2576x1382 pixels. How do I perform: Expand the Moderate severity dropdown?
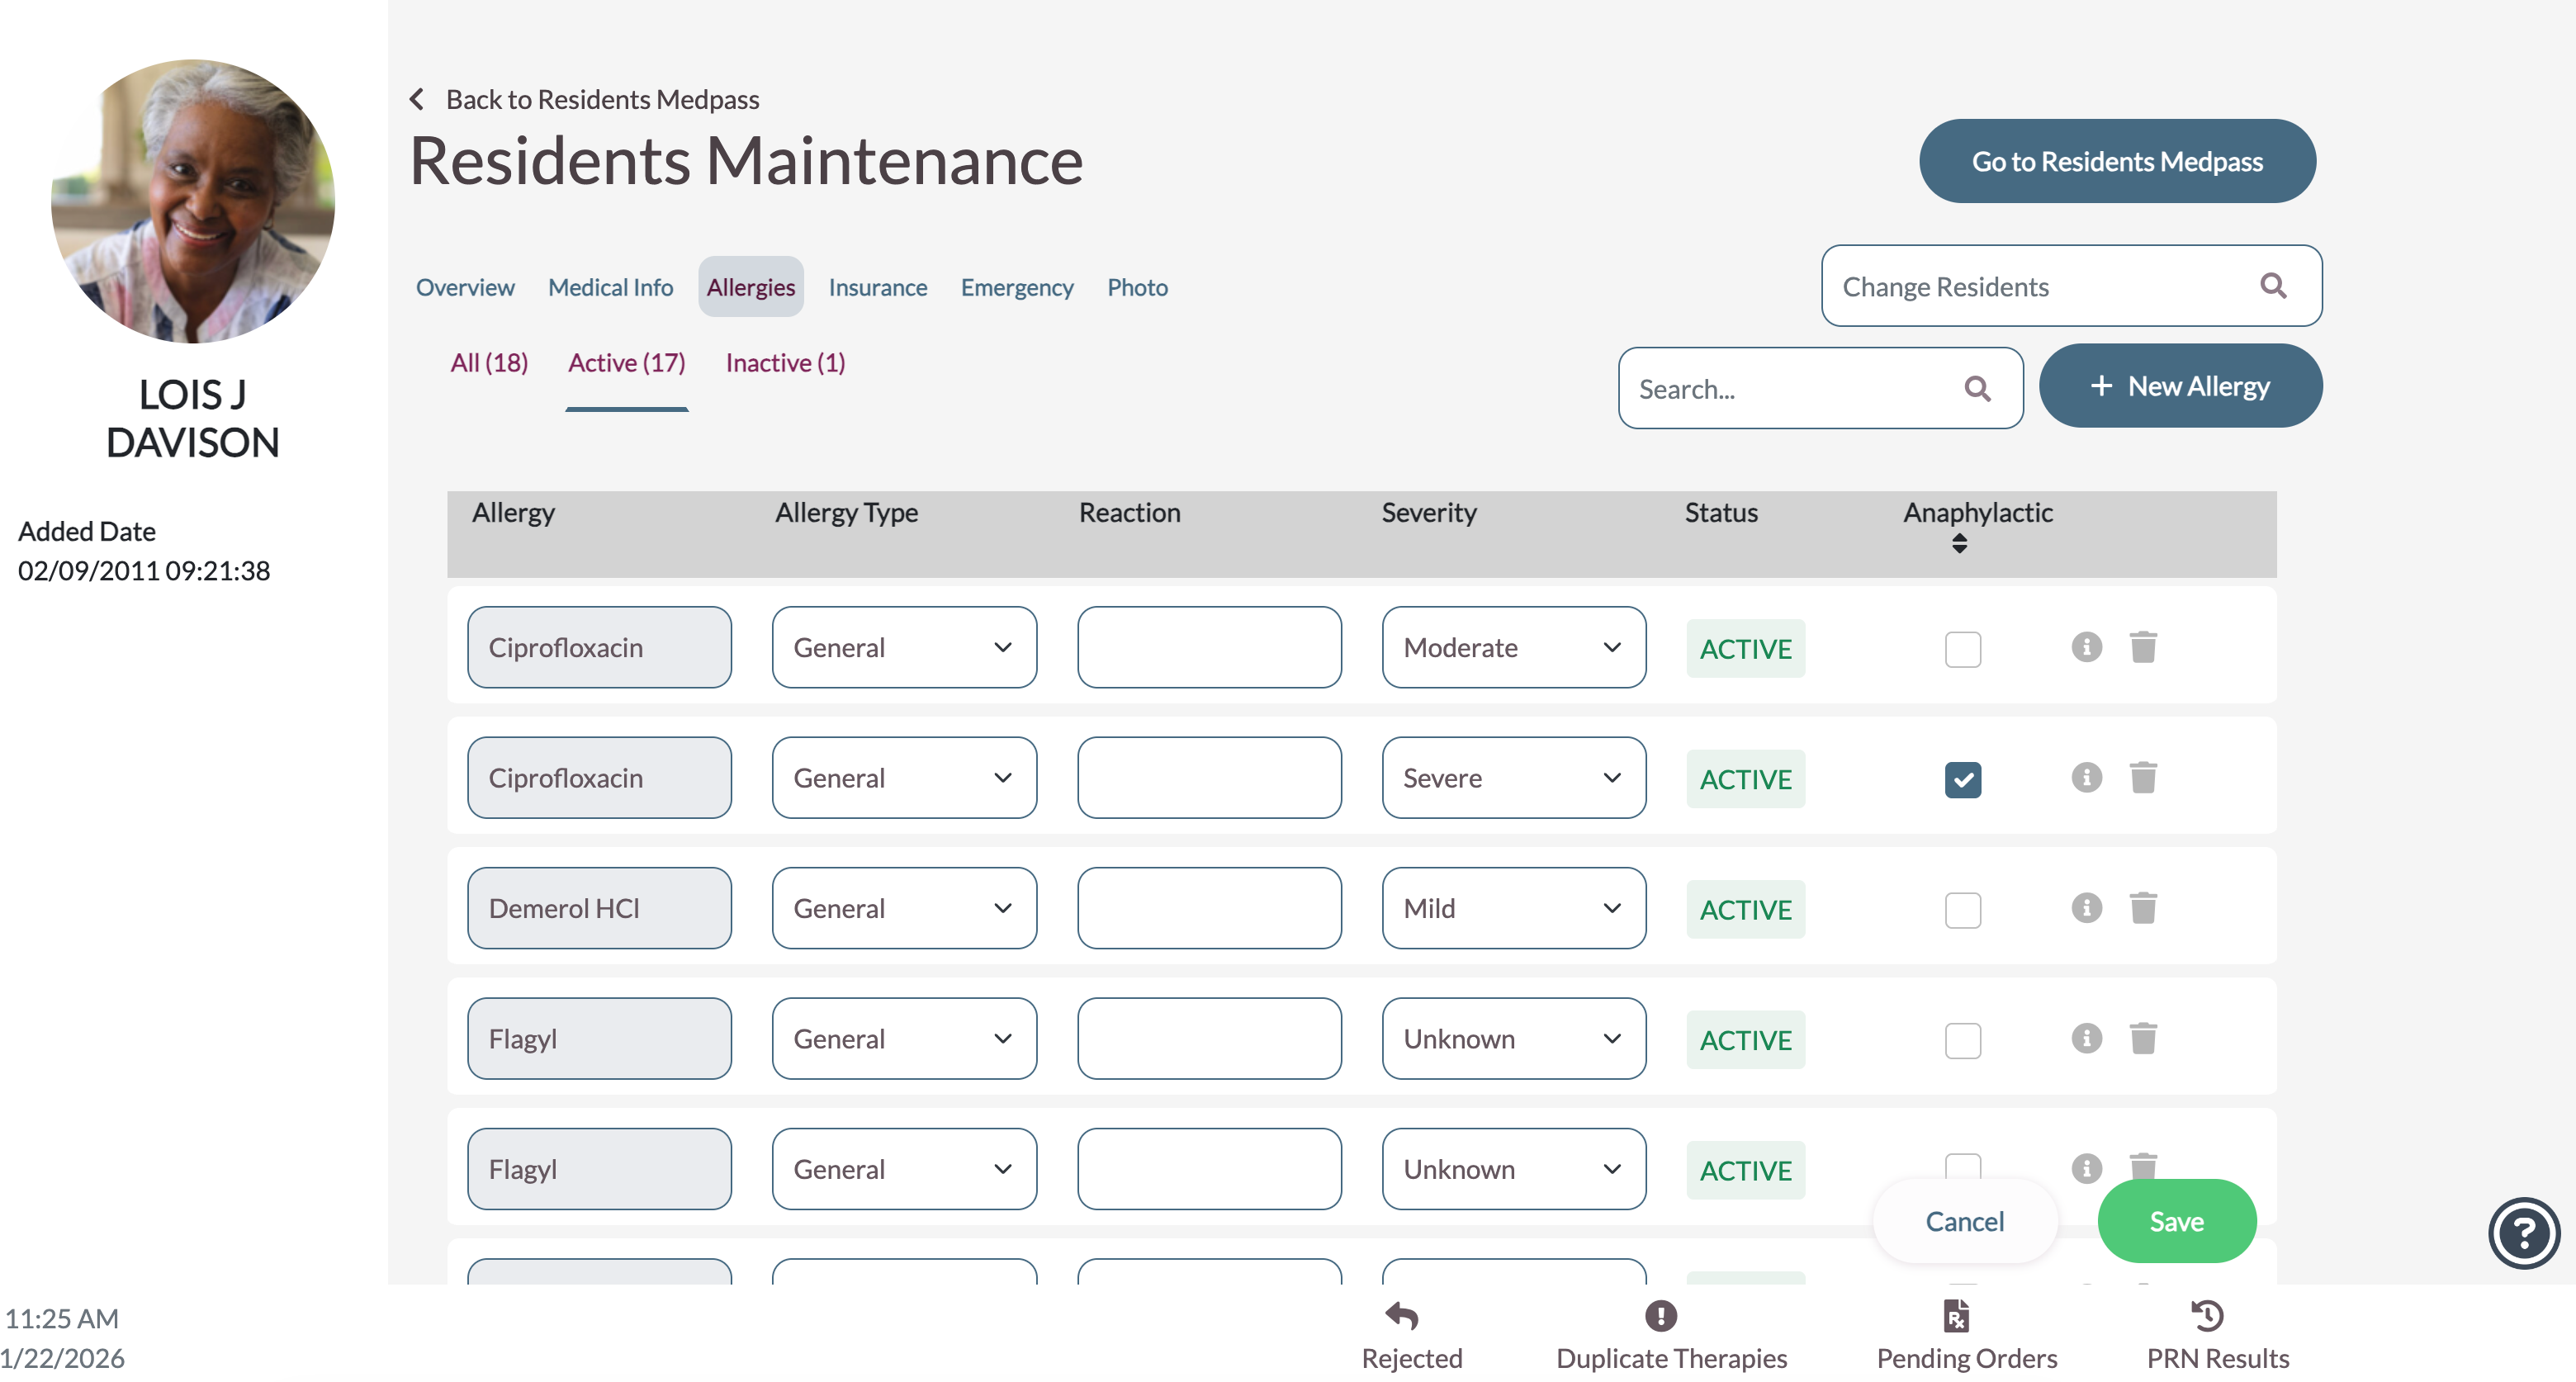coord(1513,647)
